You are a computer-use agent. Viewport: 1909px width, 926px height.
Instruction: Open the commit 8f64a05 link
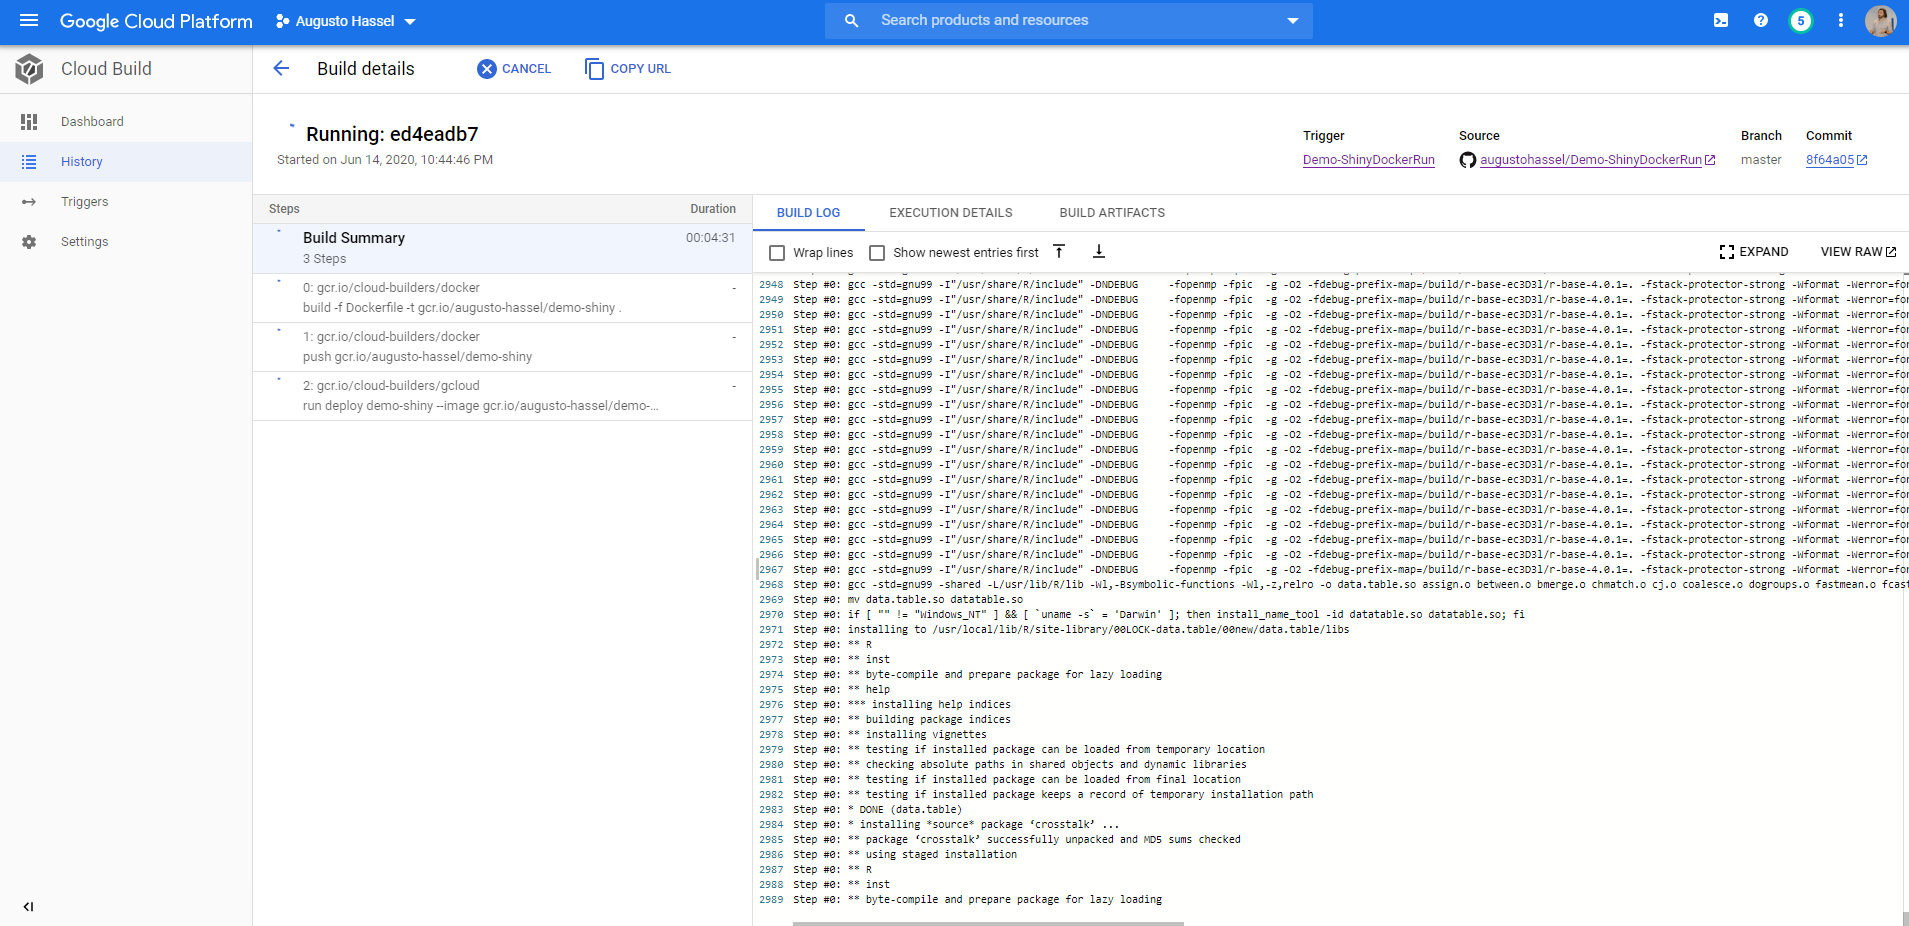tap(1829, 160)
